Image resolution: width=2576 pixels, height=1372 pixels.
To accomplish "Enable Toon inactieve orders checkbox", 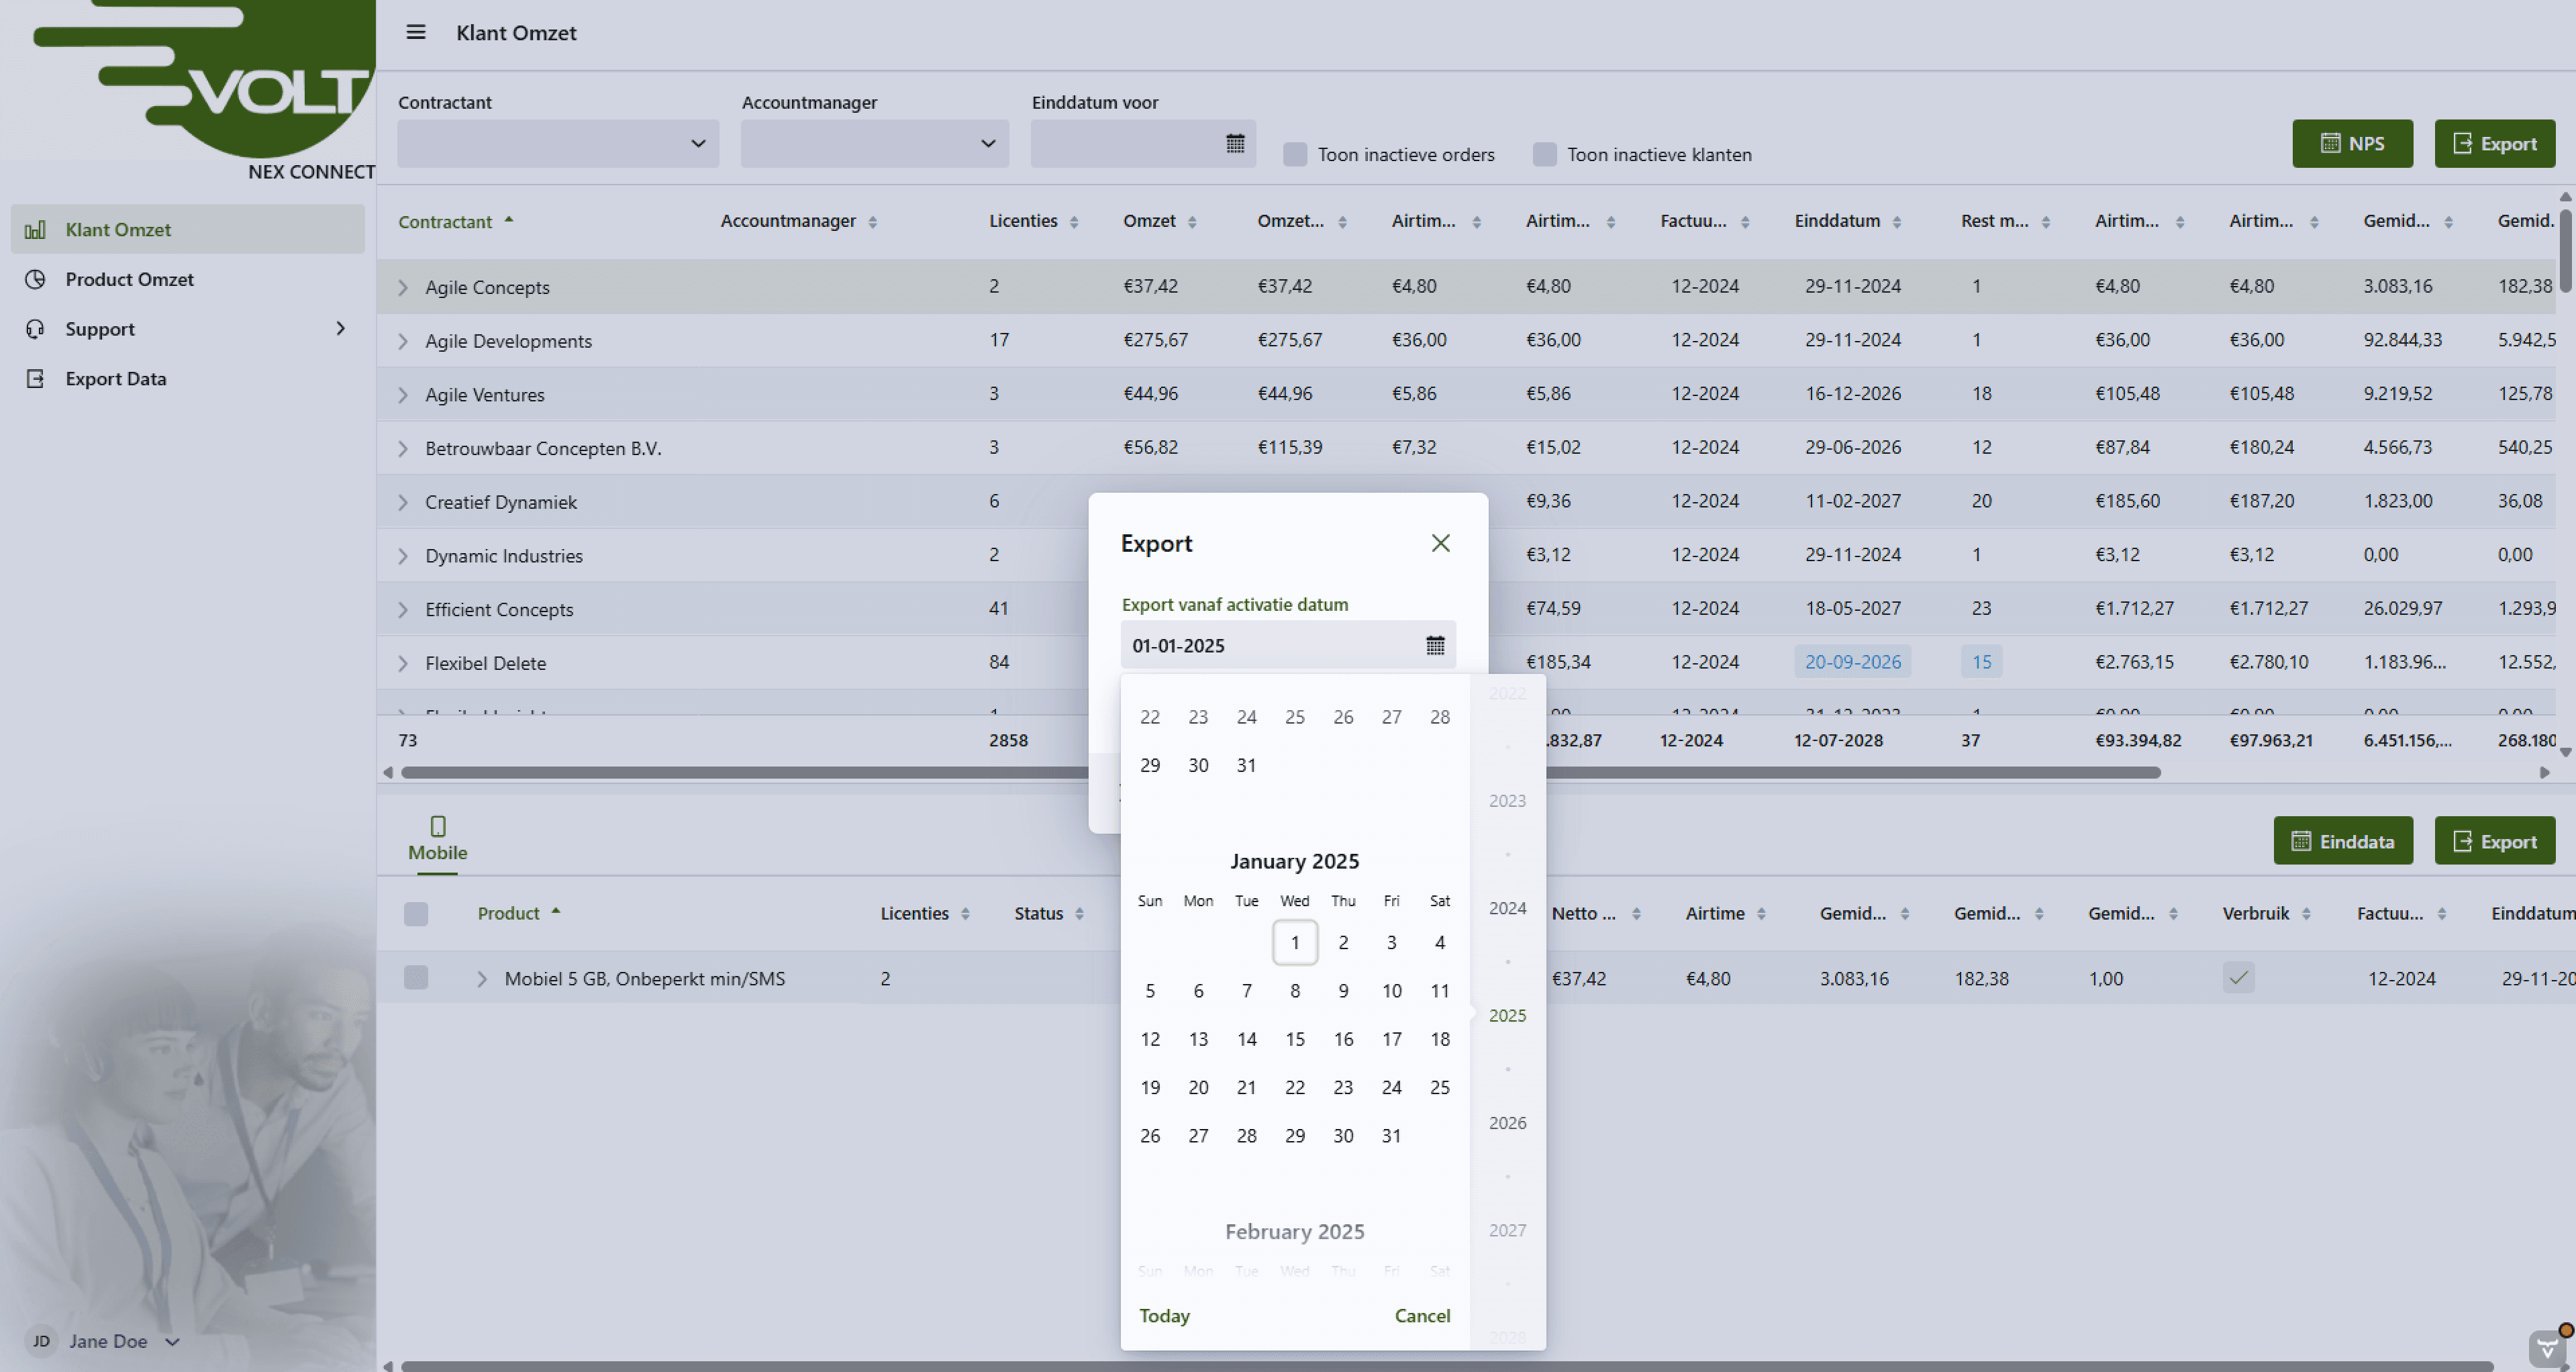I will point(1295,154).
